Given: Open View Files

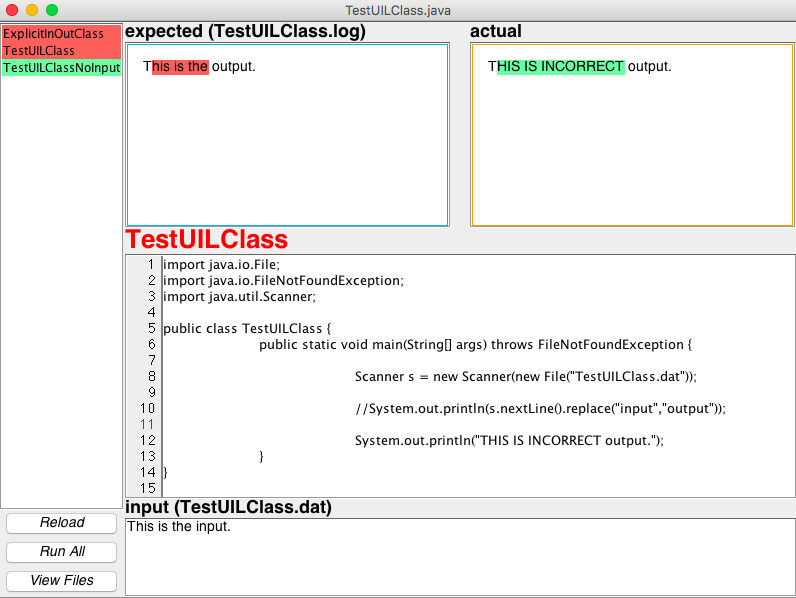Looking at the screenshot, I should 61,581.
